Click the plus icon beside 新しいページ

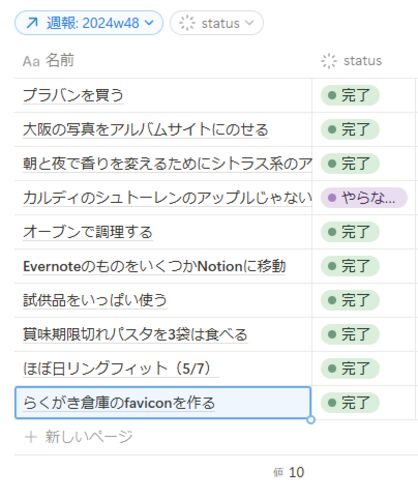(31, 437)
